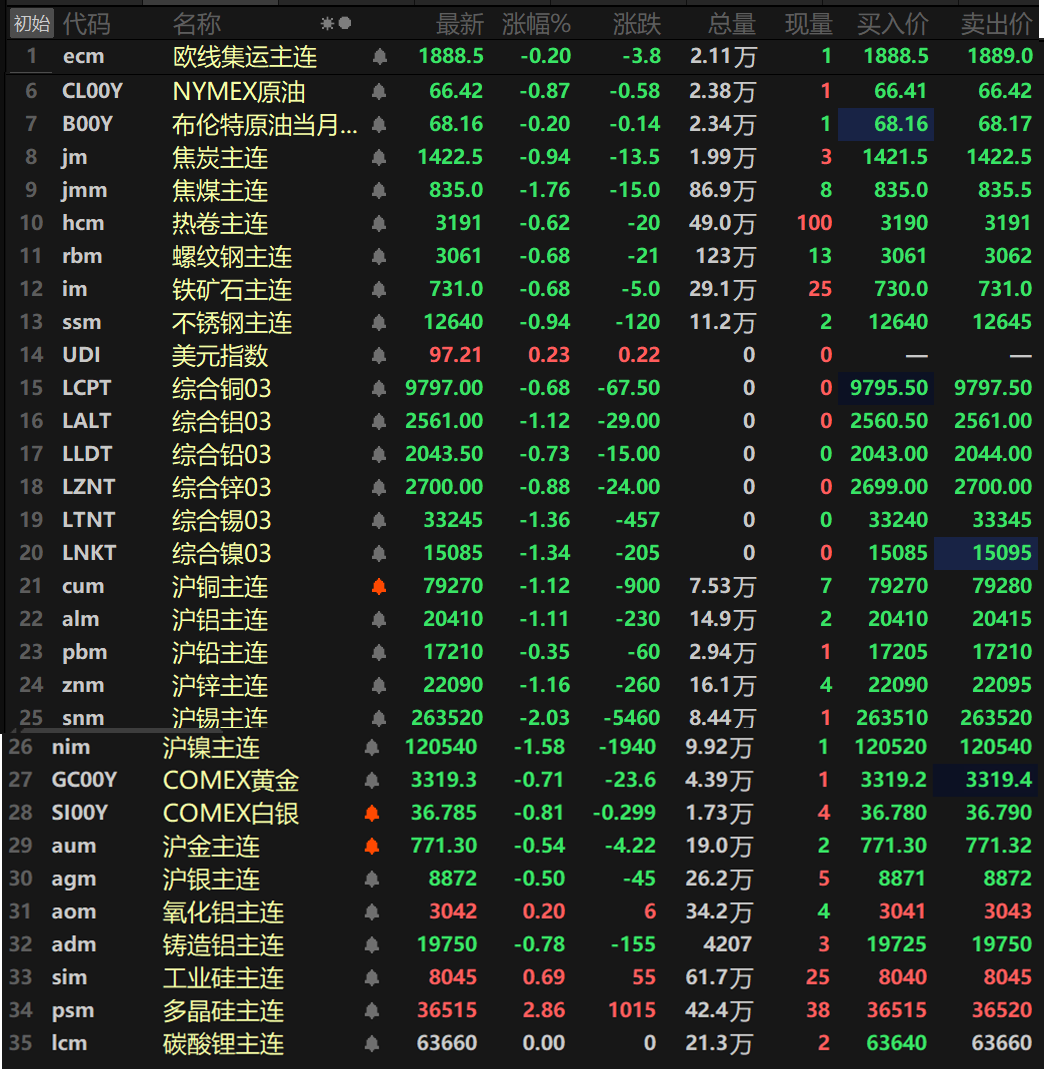Screen dimensions: 1044x1069
Task: Sort by the 涨幅% column header
Action: point(536,23)
